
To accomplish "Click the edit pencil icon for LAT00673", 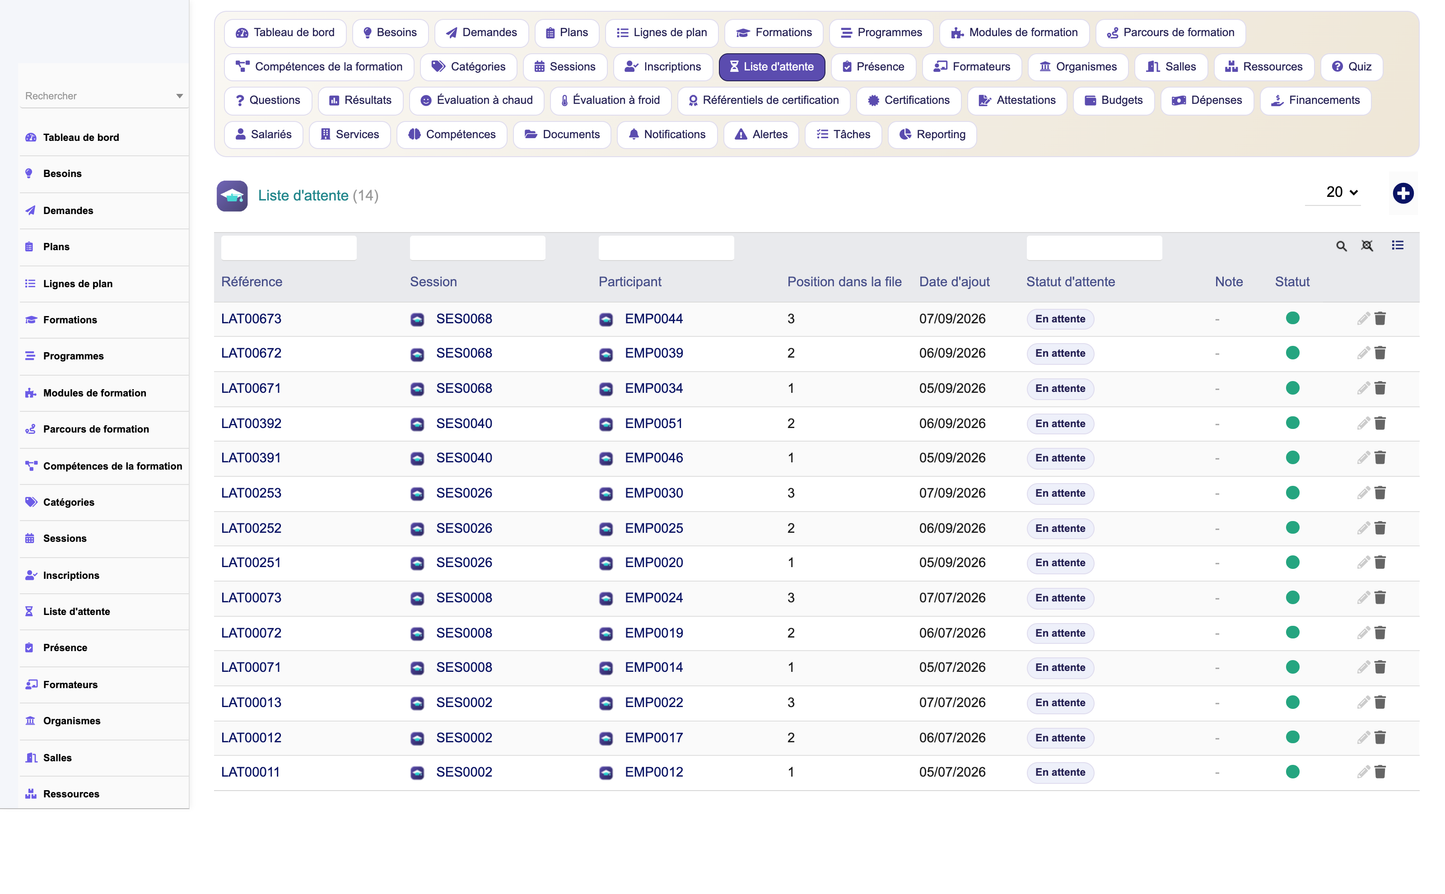I will click(x=1363, y=319).
